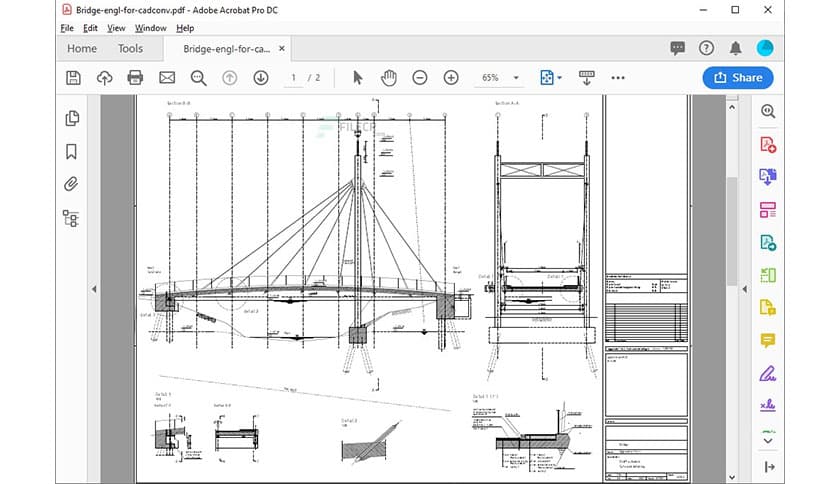Open the Attachments paperclip panel
Screen dimensions: 836x484
[71, 184]
